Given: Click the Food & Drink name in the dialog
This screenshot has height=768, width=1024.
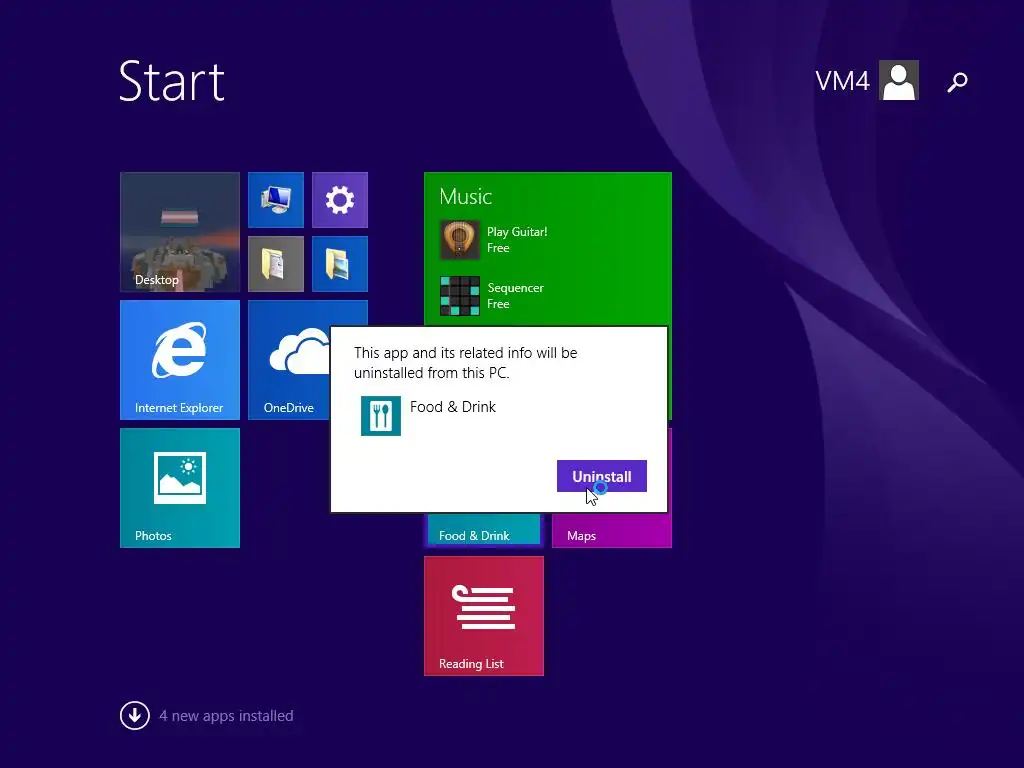Looking at the screenshot, I should 453,407.
